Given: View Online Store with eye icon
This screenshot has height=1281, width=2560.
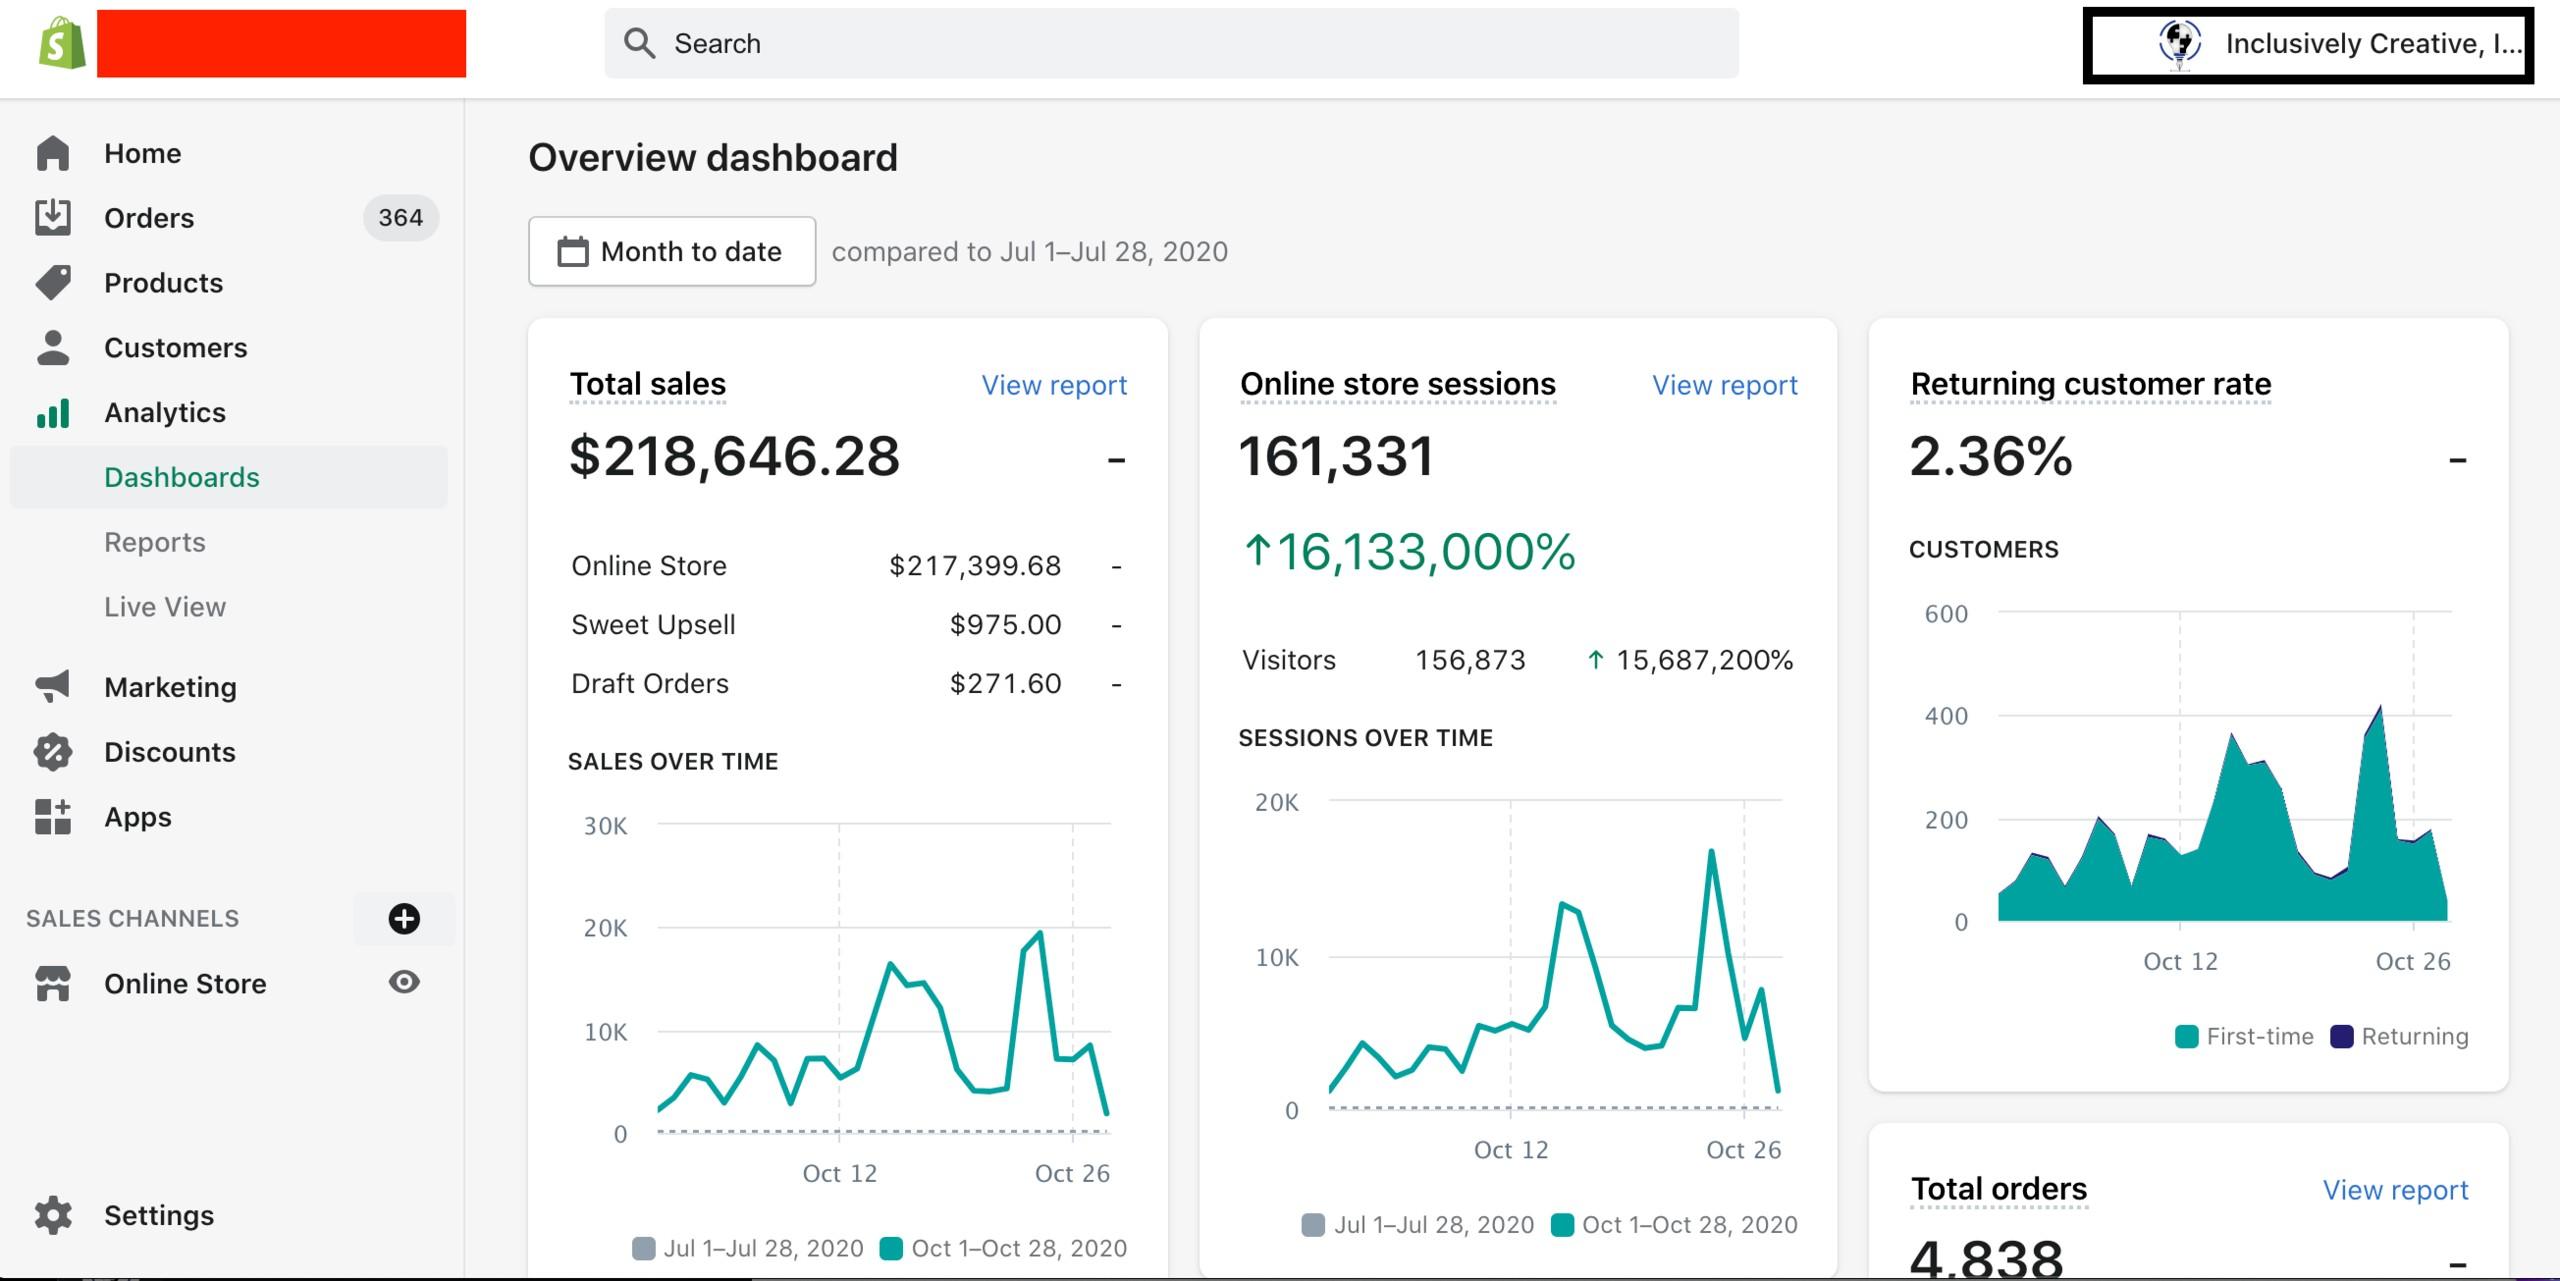Looking at the screenshot, I should [x=404, y=983].
